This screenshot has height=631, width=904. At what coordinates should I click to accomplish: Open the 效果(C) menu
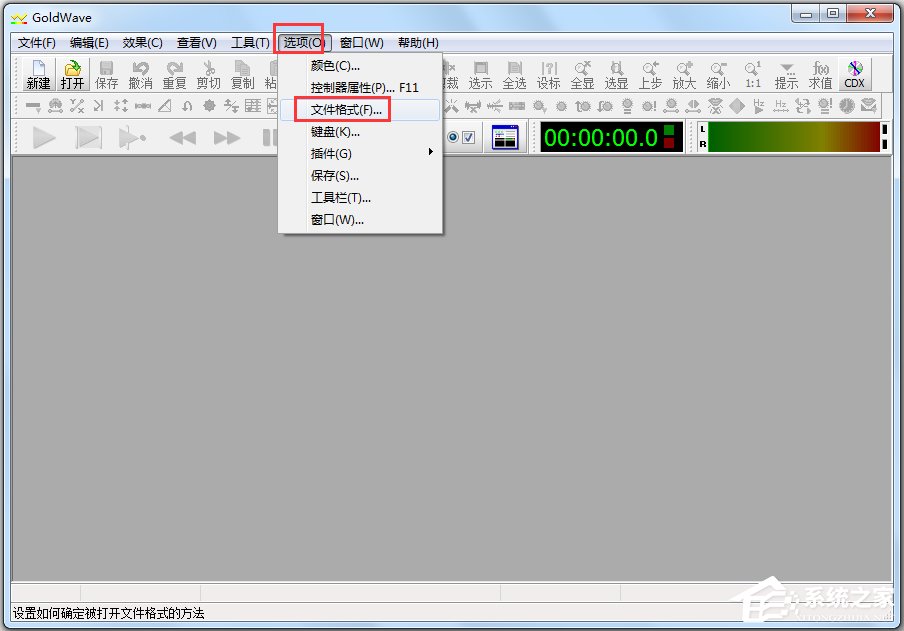(x=142, y=43)
